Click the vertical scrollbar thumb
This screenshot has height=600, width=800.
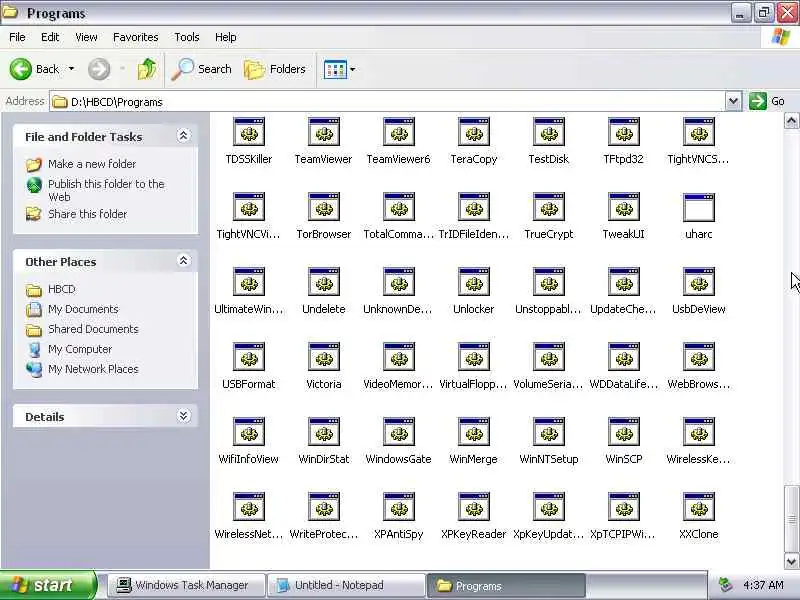[791, 519]
